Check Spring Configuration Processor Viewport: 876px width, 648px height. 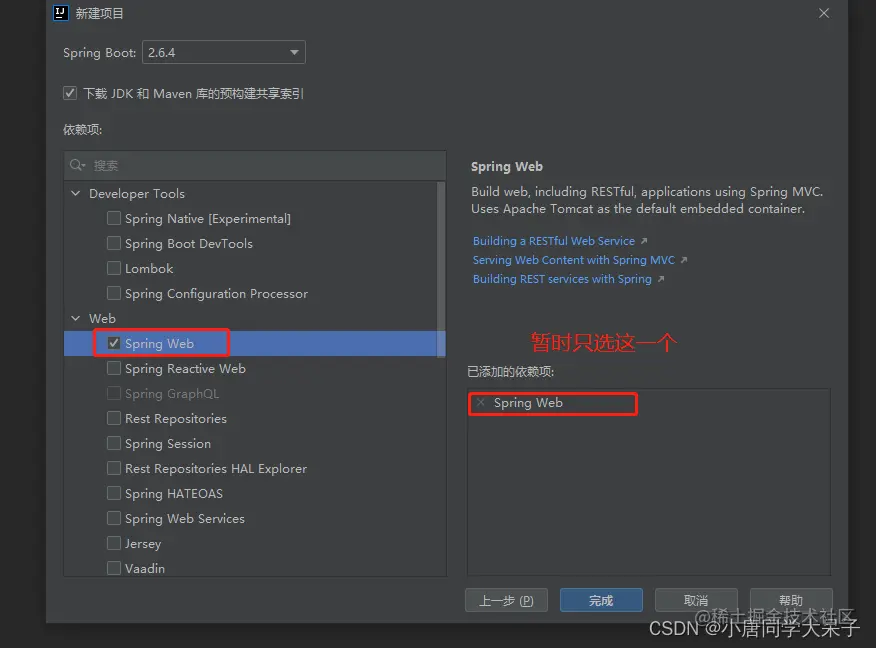(x=113, y=293)
